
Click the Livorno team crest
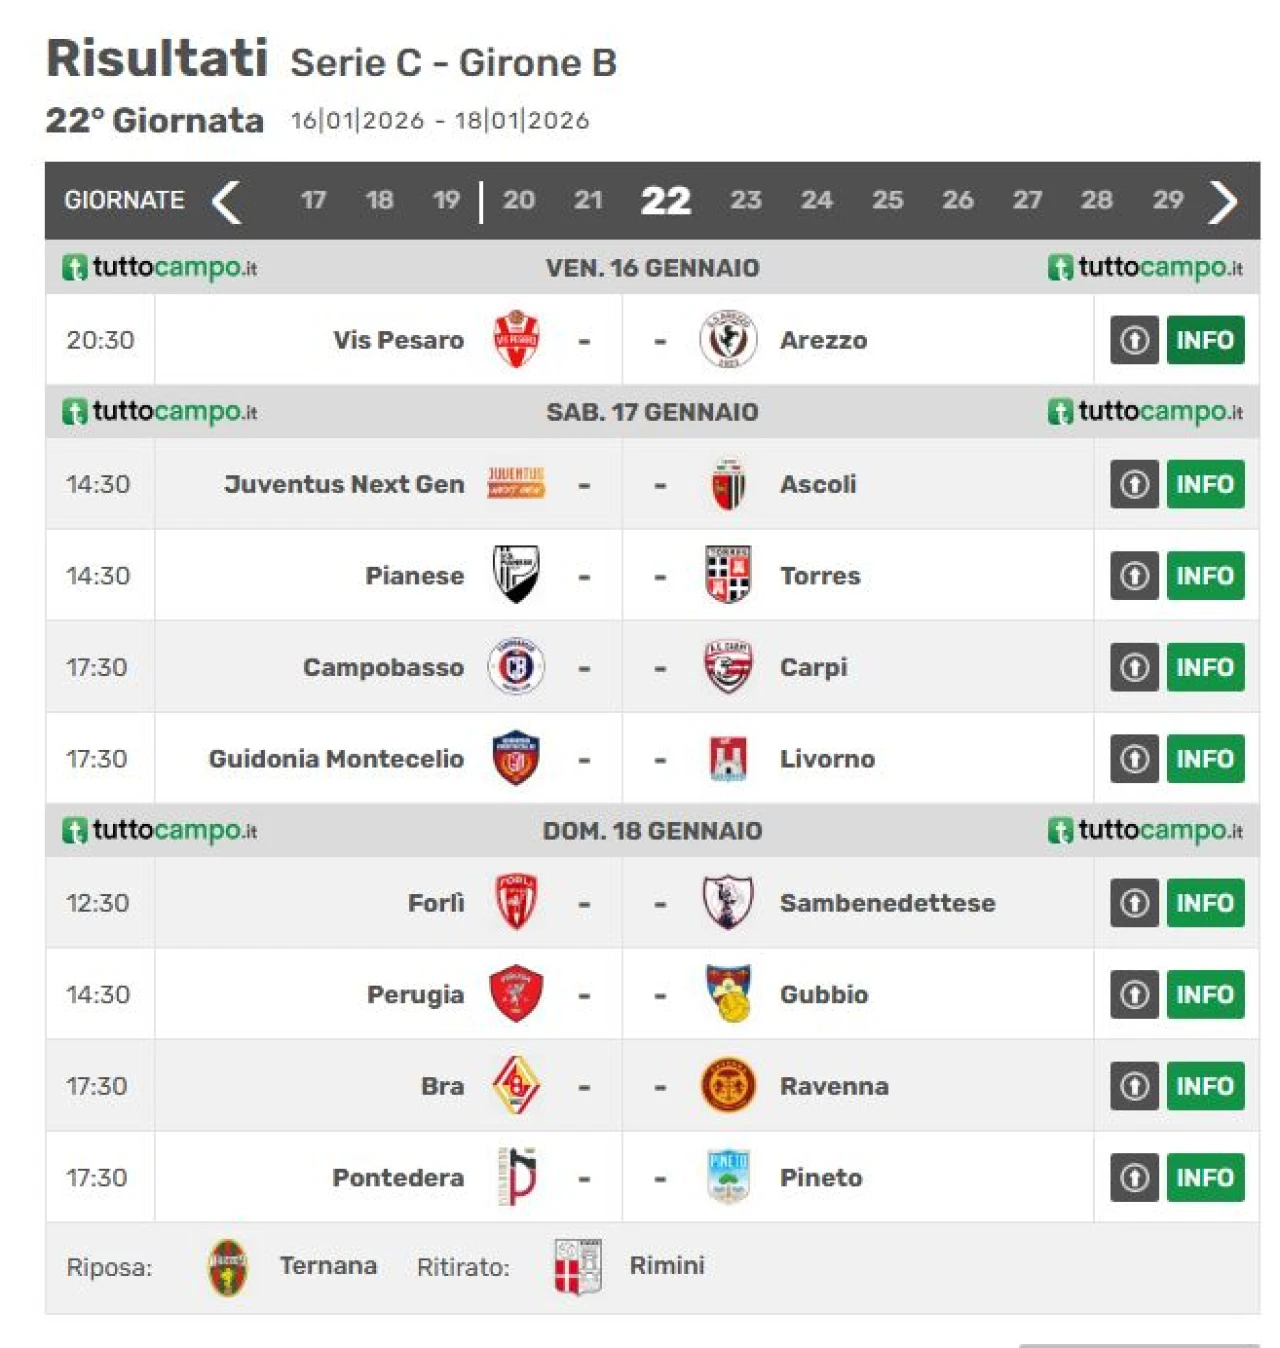pyautogui.click(x=728, y=759)
